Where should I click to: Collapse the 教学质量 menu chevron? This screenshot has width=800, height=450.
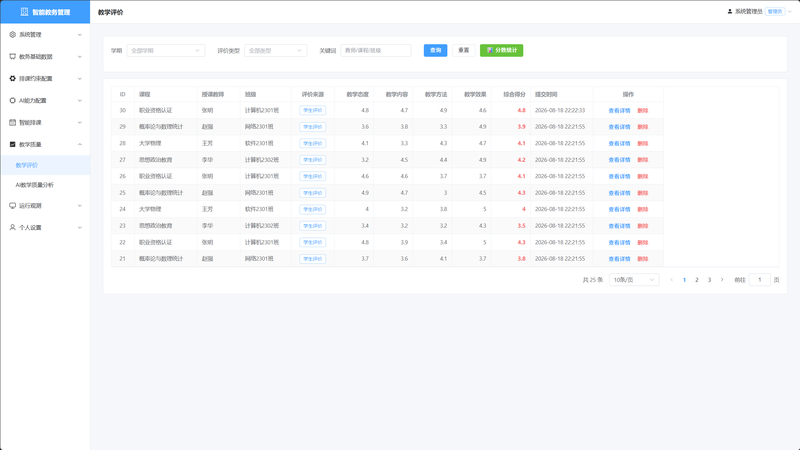(x=80, y=144)
